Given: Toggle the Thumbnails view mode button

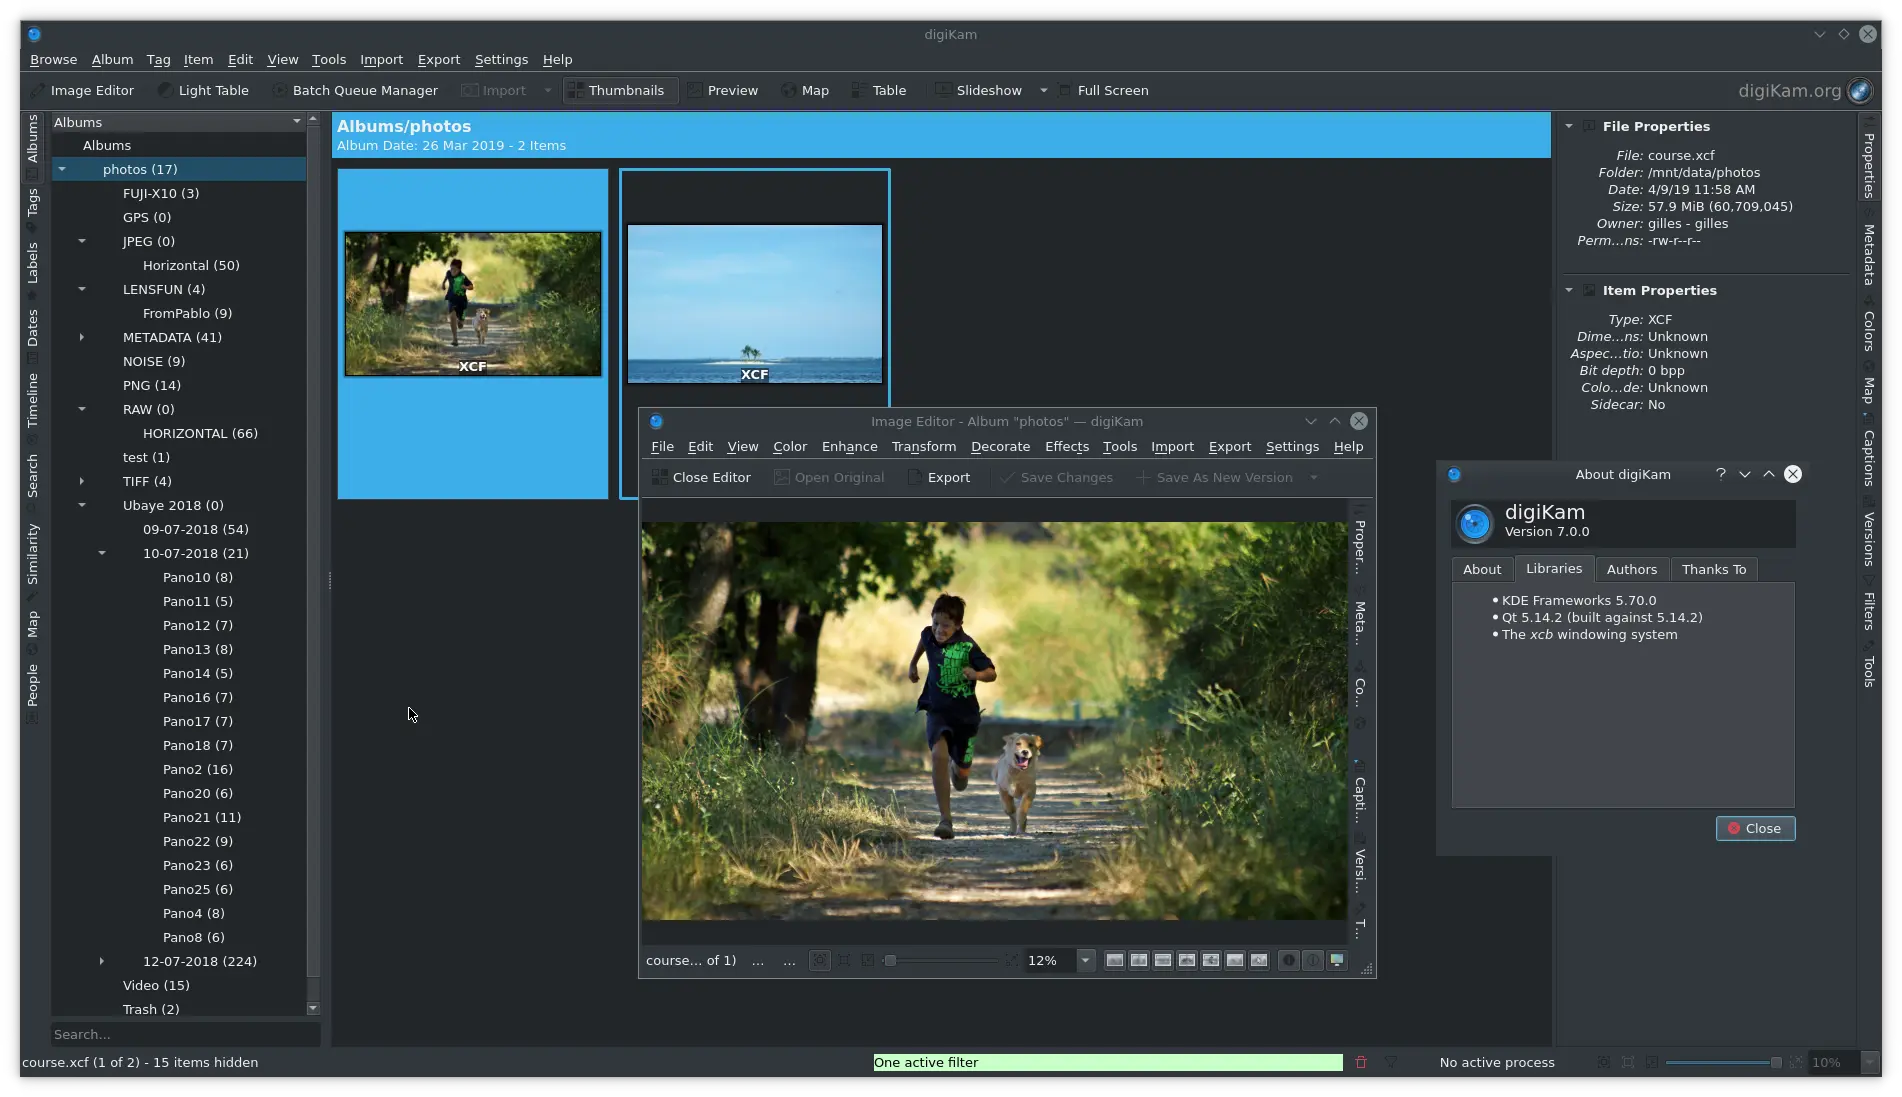Looking at the screenshot, I should click(x=616, y=90).
